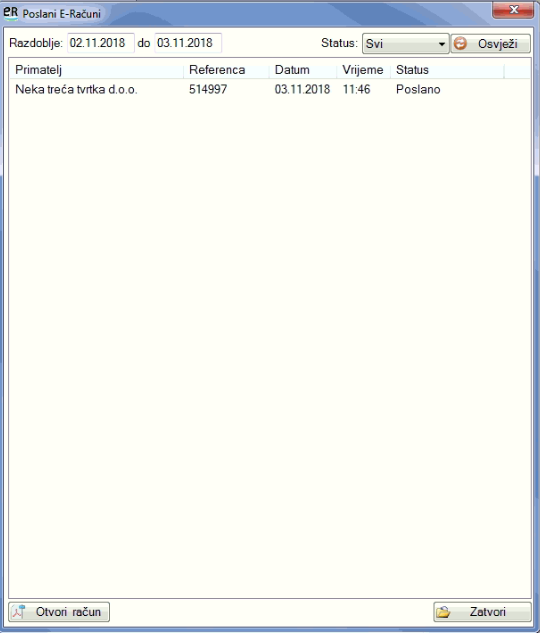Image resolution: width=540 pixels, height=633 pixels.
Task: Sort by the Status column header
Action: tap(447, 70)
